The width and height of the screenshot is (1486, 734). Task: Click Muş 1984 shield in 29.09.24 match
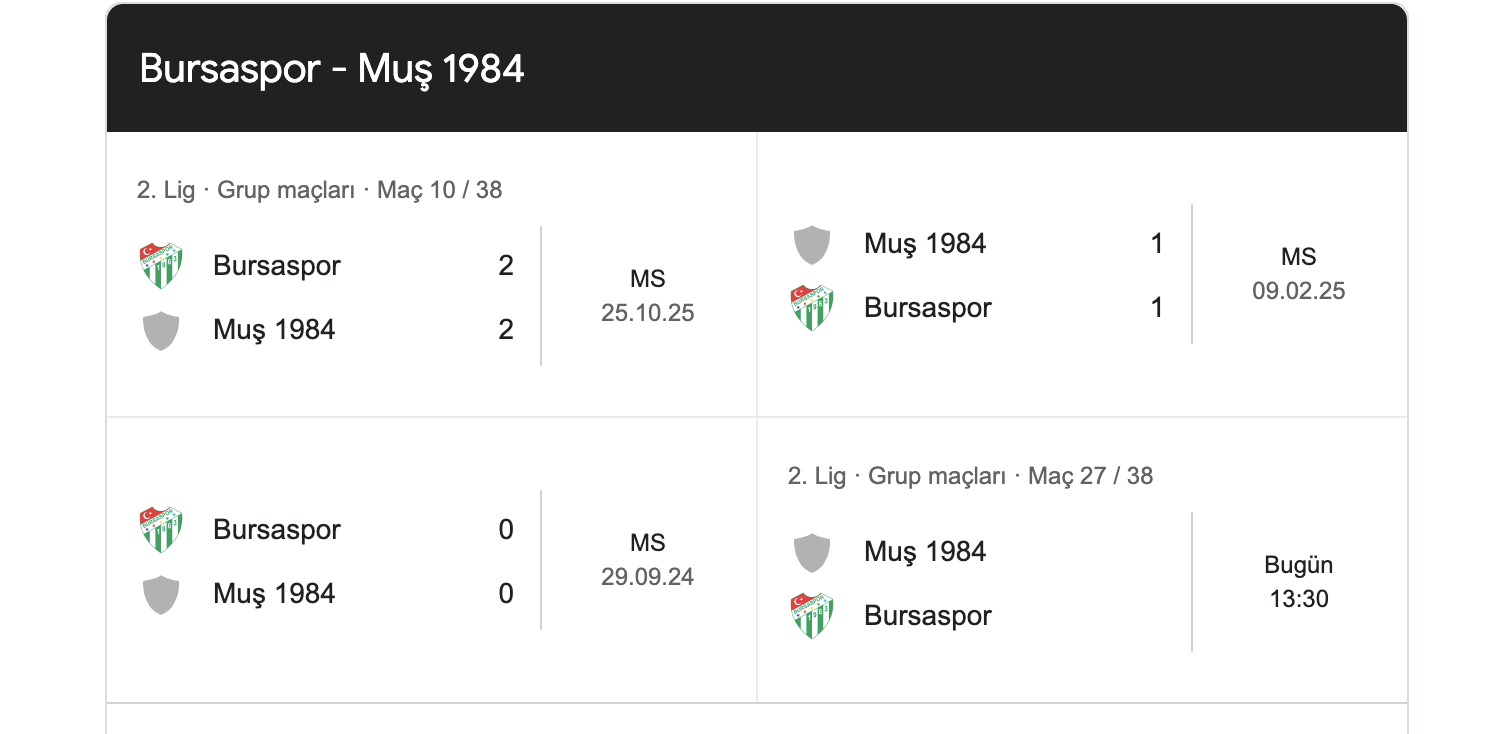[160, 594]
